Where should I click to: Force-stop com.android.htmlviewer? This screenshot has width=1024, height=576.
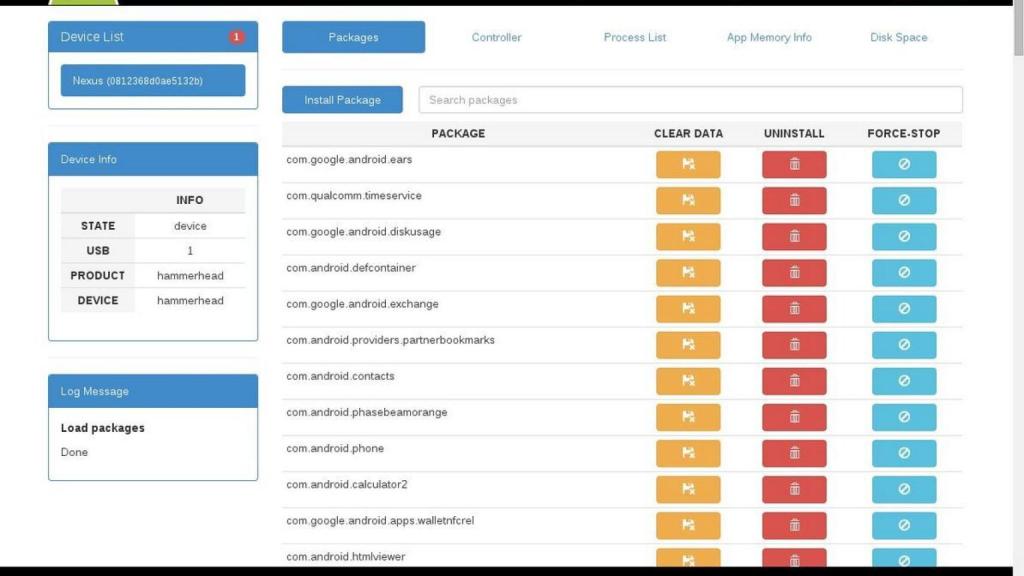903,559
